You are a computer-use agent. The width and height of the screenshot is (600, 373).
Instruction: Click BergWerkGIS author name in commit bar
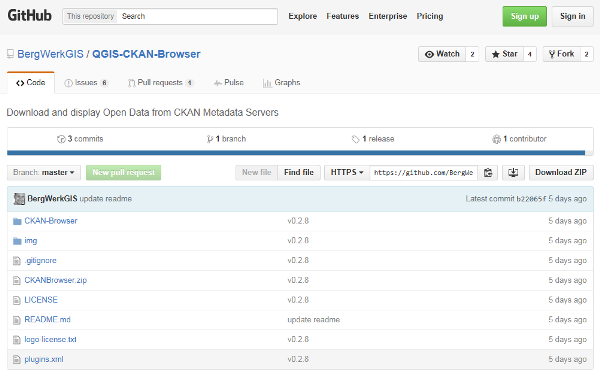[x=52, y=199]
